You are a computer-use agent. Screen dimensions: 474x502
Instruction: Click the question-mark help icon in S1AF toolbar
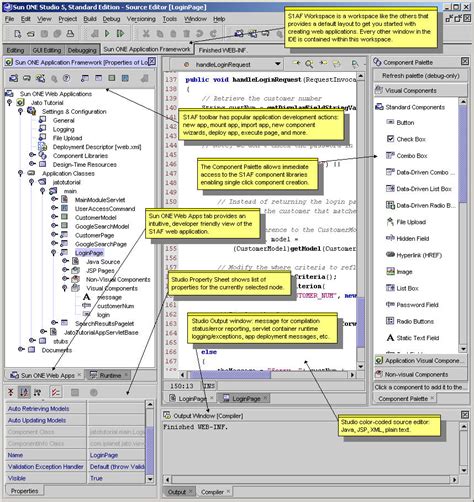pos(67,78)
